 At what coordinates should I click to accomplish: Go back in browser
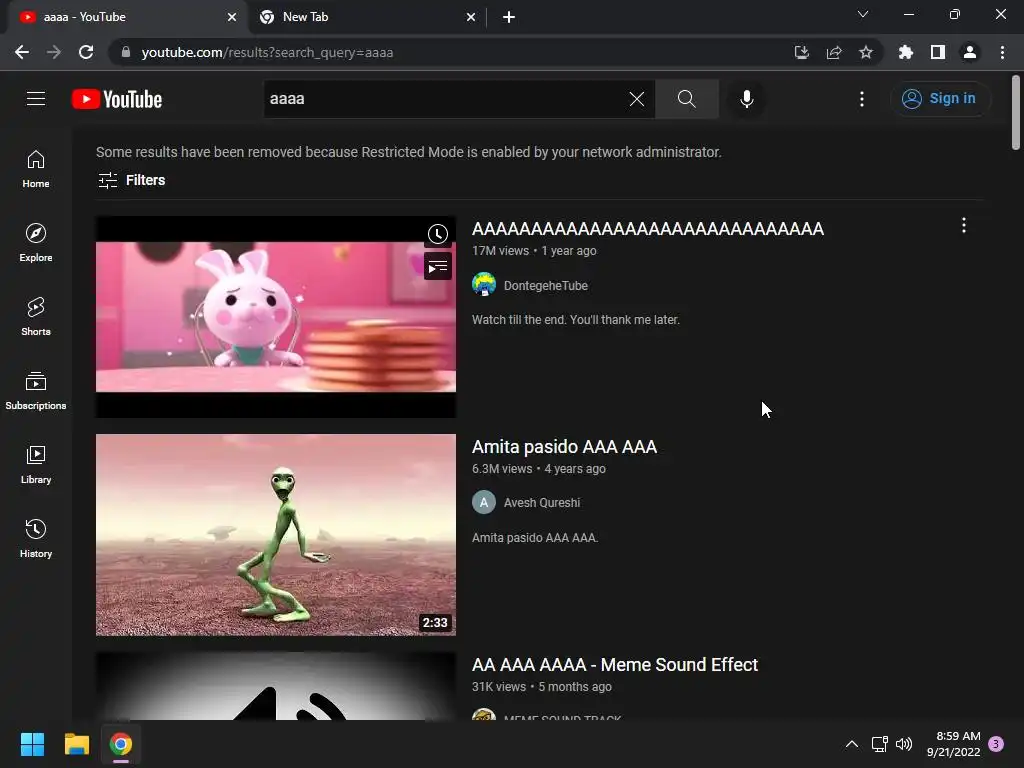[x=22, y=52]
